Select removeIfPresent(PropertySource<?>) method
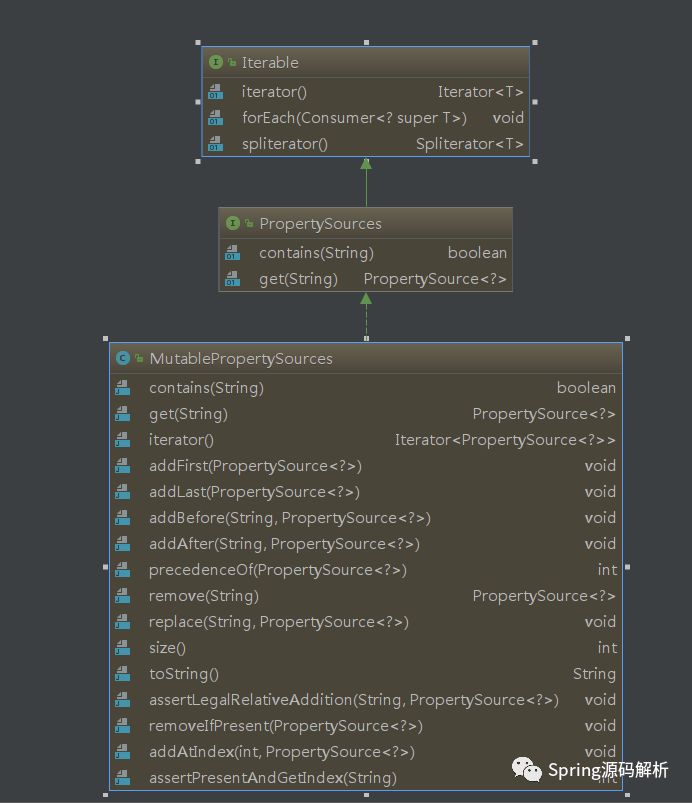This screenshot has width=692, height=803. pos(285,726)
